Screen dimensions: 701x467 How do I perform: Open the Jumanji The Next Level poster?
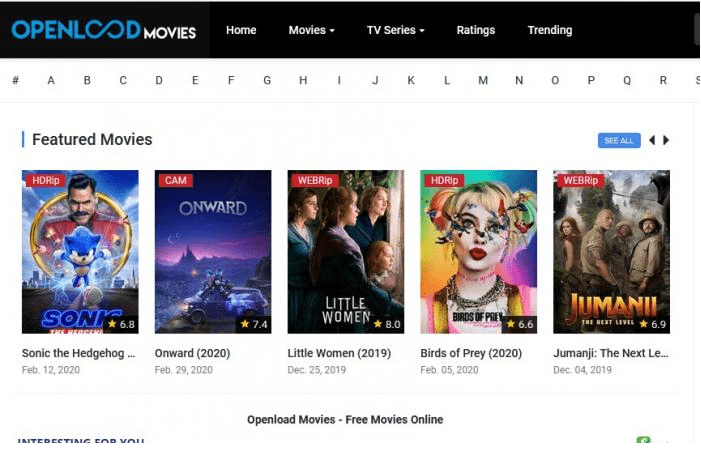click(611, 252)
